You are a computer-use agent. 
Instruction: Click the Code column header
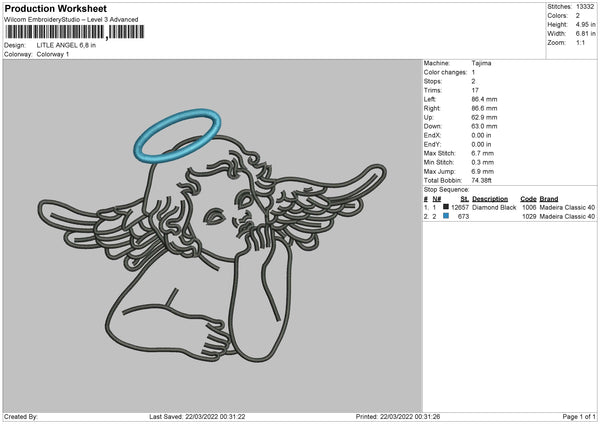(x=528, y=199)
